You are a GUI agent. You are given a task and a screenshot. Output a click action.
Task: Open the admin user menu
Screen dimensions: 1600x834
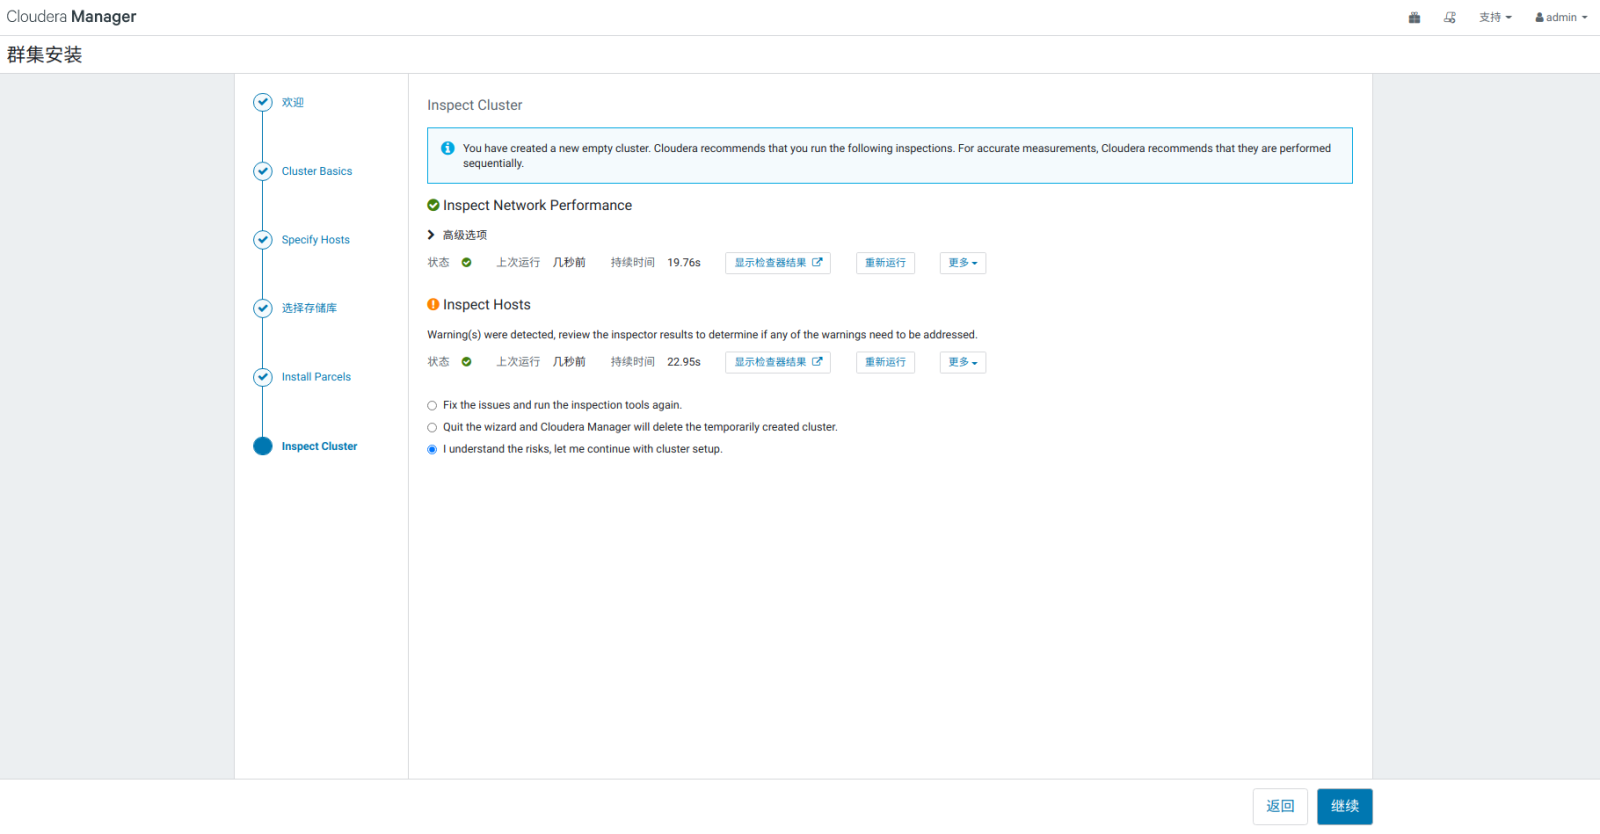pos(1561,18)
